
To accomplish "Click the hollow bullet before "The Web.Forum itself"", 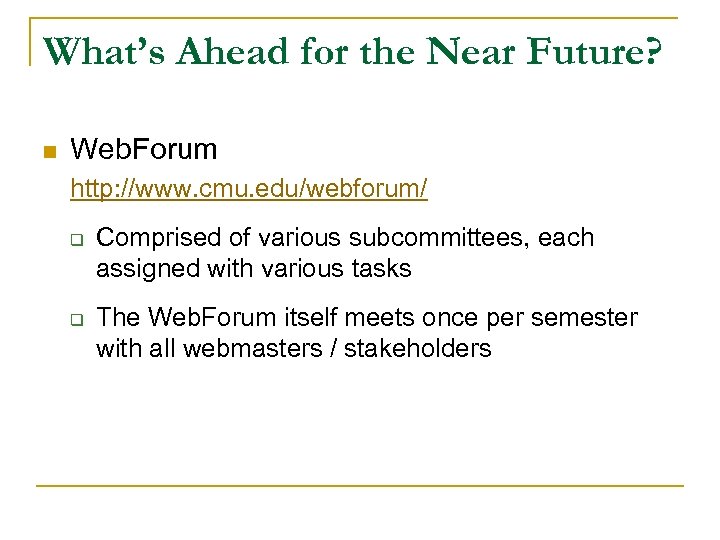I will 76,321.
